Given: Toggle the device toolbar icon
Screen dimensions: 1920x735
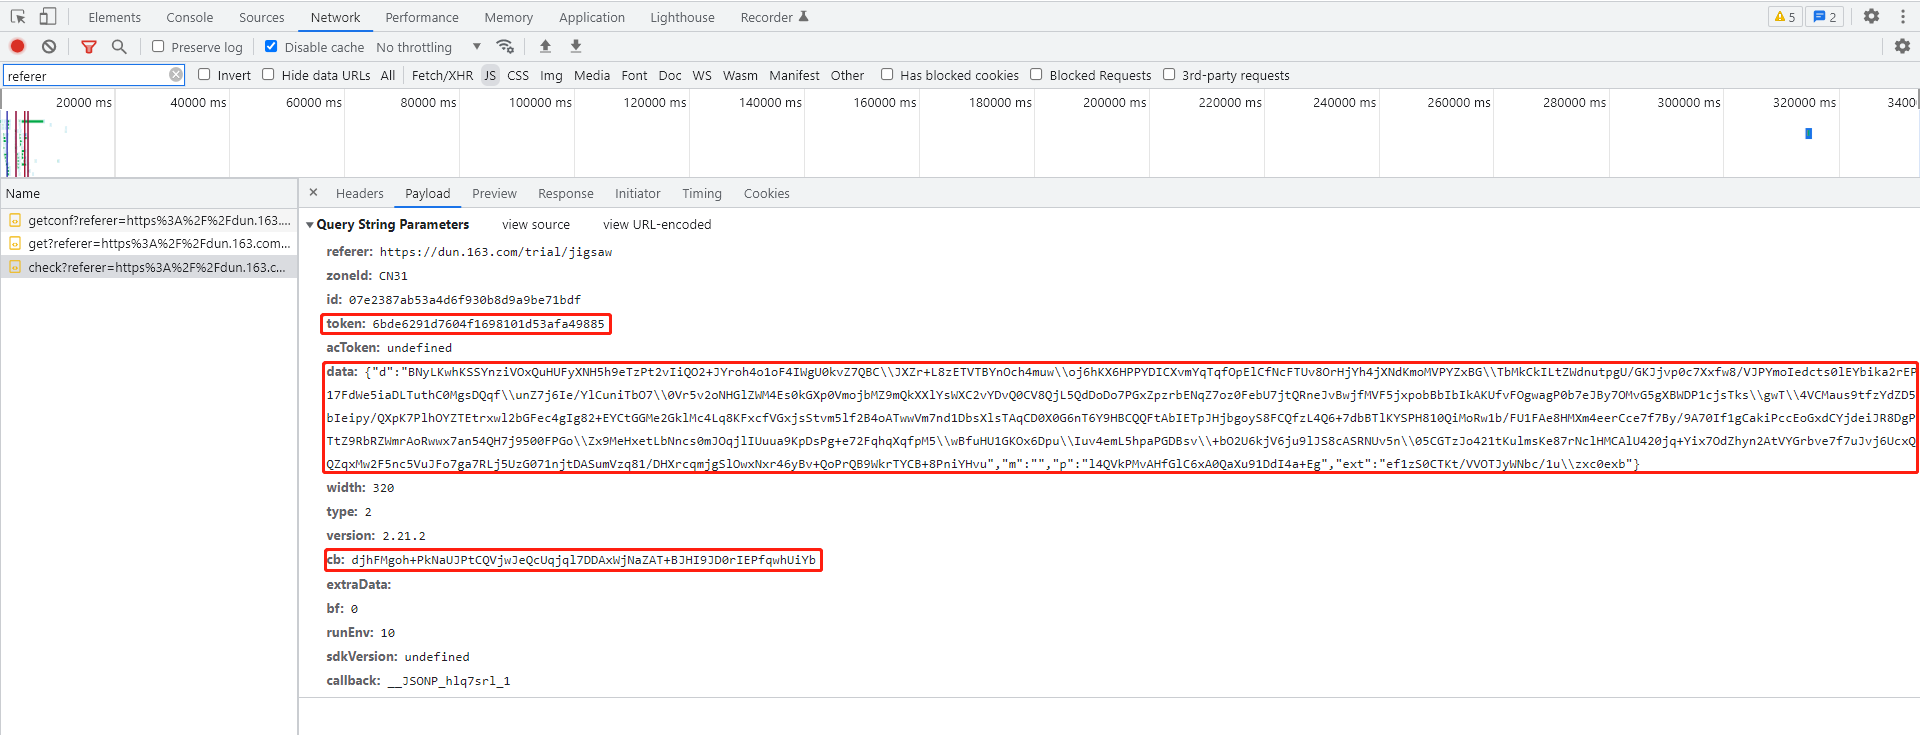Looking at the screenshot, I should 47,17.
